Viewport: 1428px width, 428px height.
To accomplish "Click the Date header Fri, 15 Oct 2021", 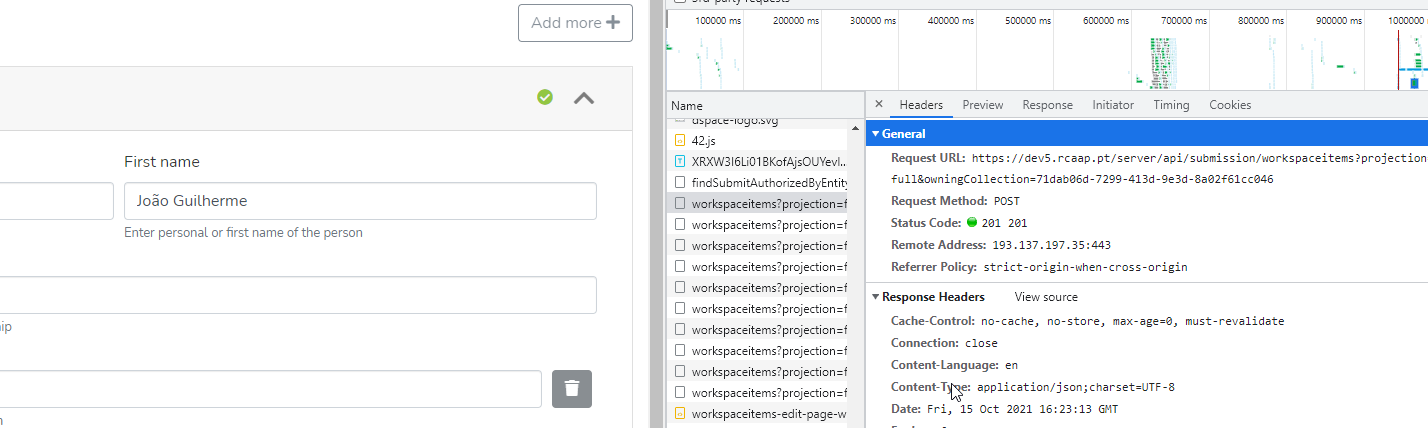I will (x=1004, y=409).
